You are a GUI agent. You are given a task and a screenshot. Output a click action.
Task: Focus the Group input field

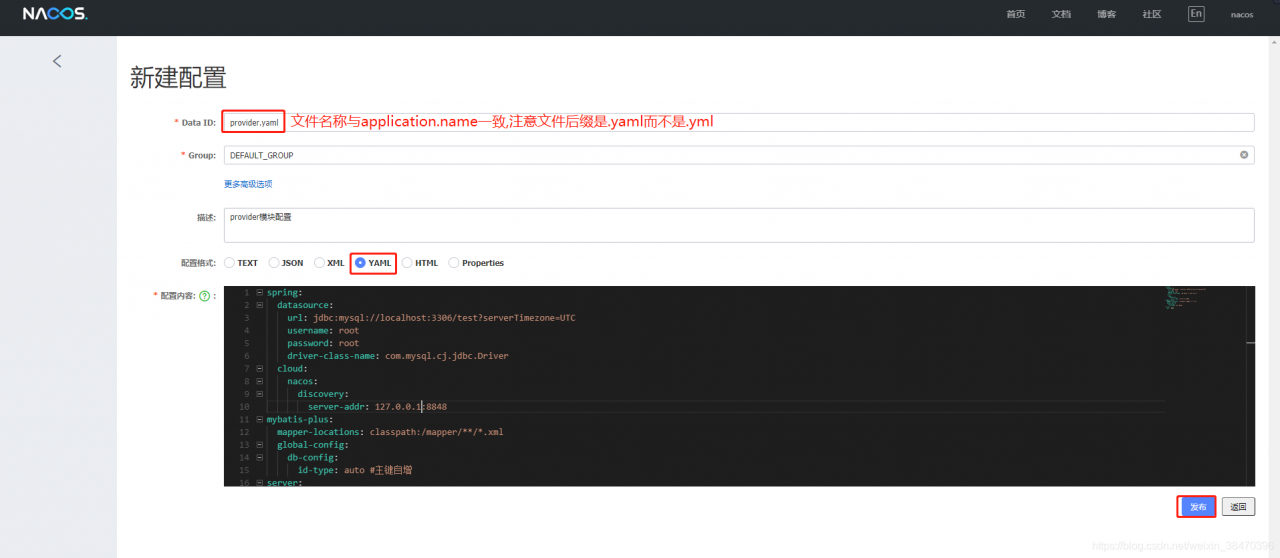(x=739, y=155)
